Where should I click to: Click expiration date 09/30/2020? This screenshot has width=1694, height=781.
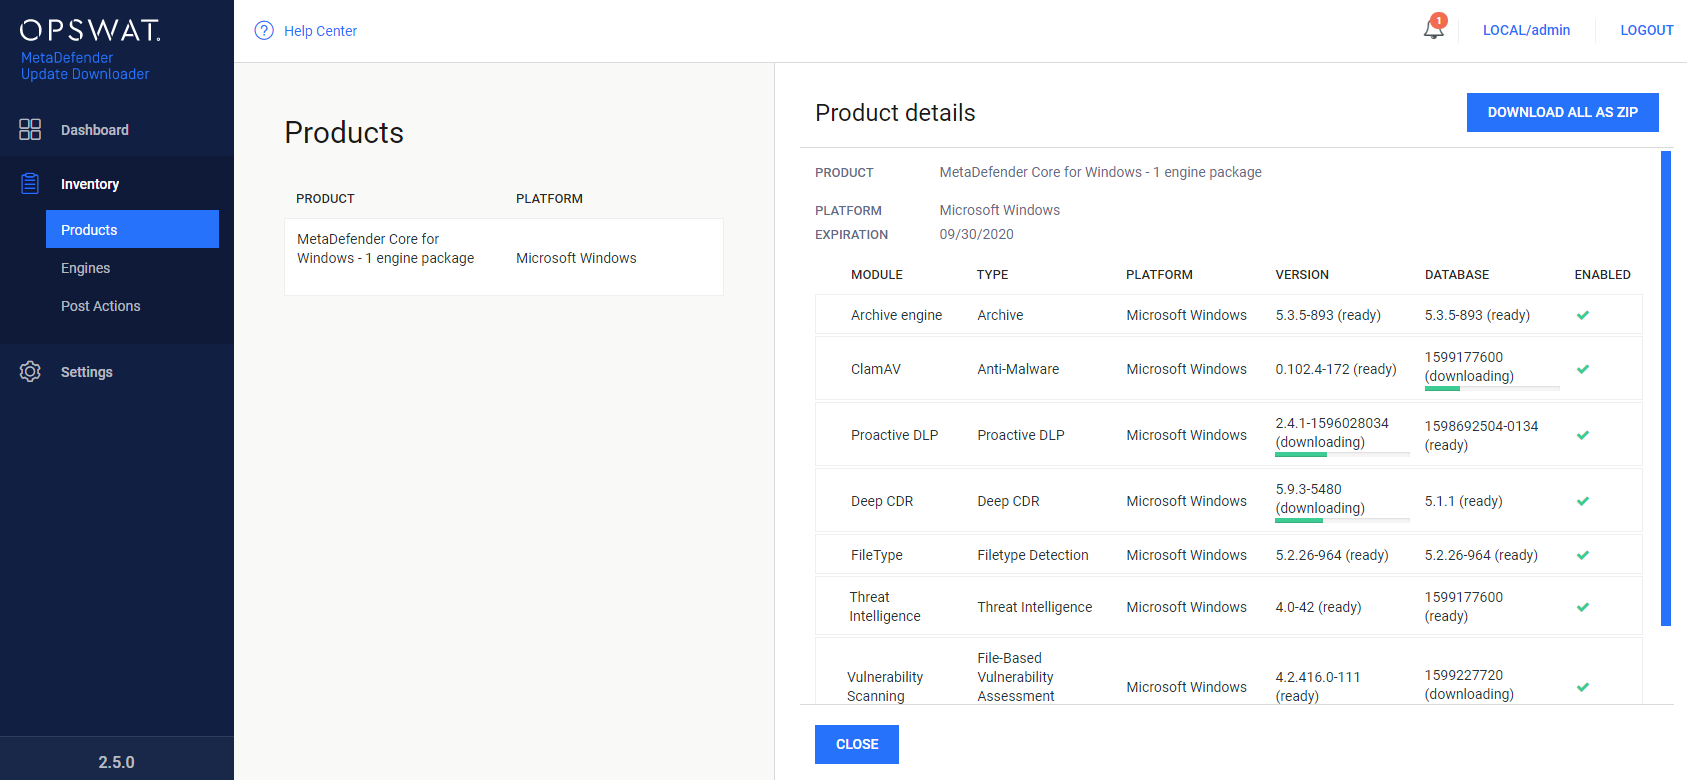[x=976, y=234]
